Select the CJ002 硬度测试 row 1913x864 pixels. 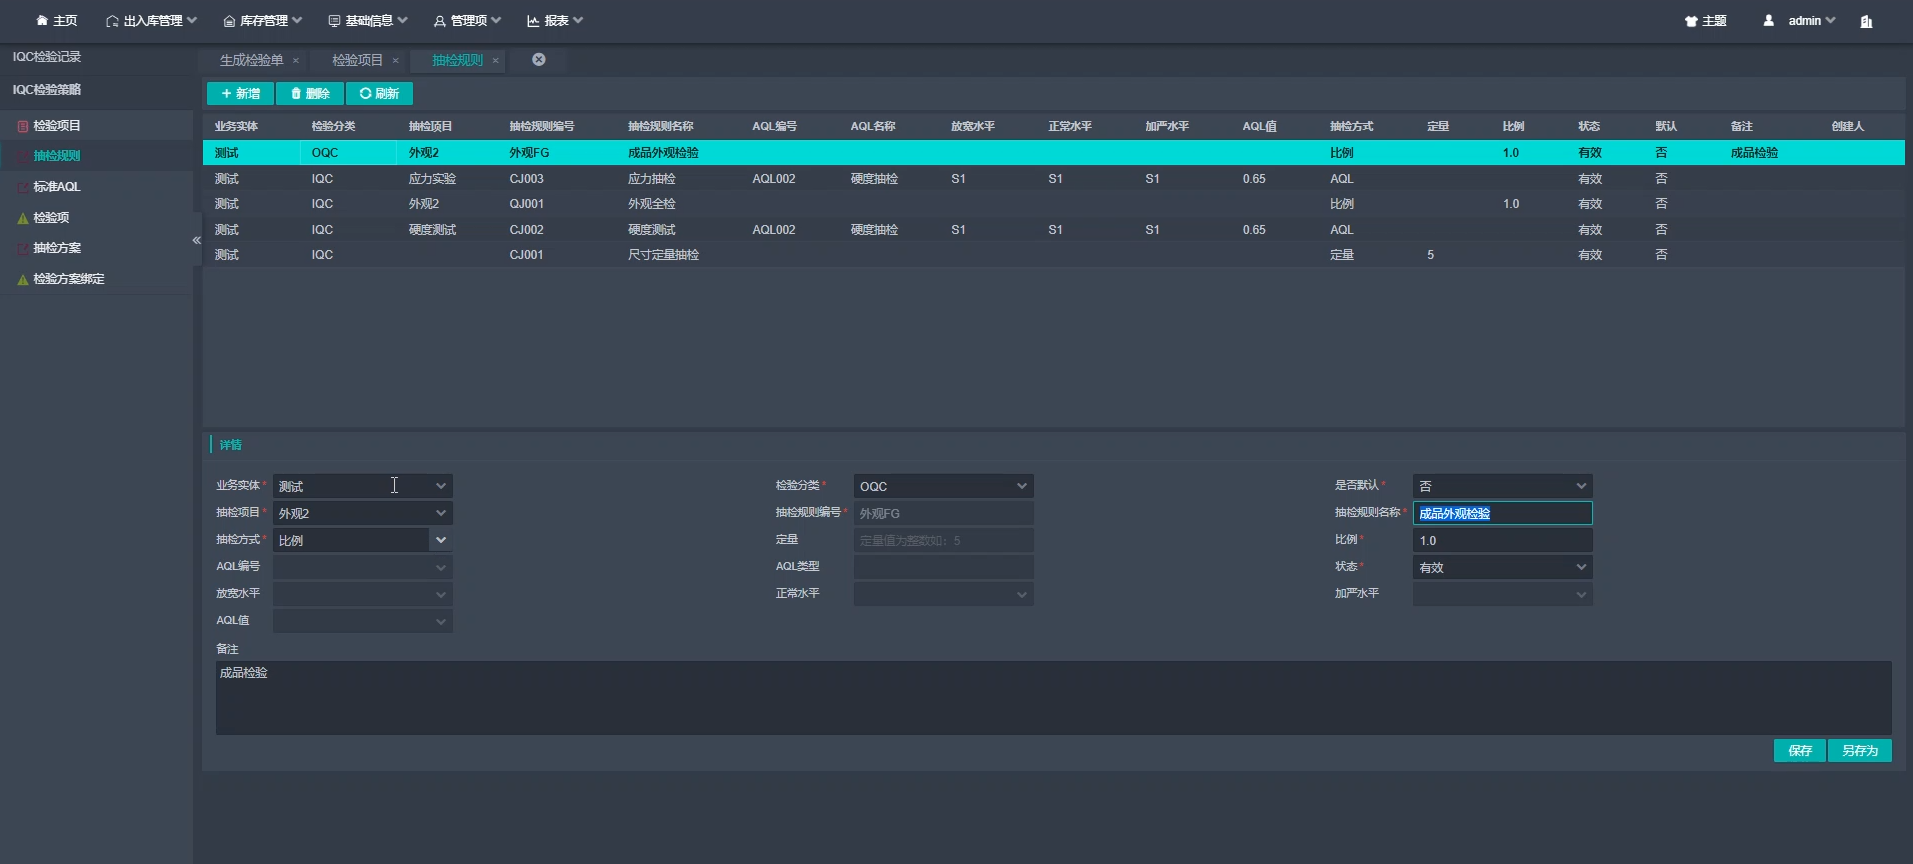[1054, 230]
